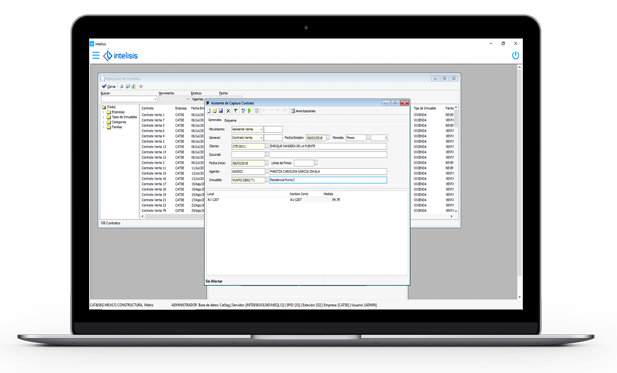The height and width of the screenshot is (373, 617).
Task: Click the blue power icon
Action: 515,55
